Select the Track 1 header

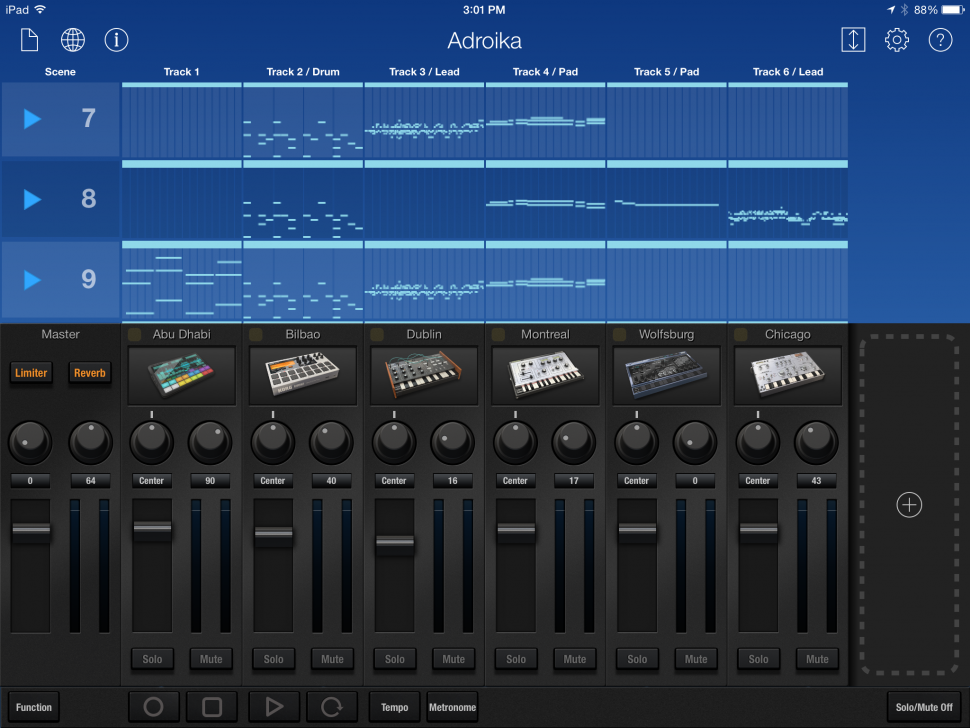click(x=181, y=72)
